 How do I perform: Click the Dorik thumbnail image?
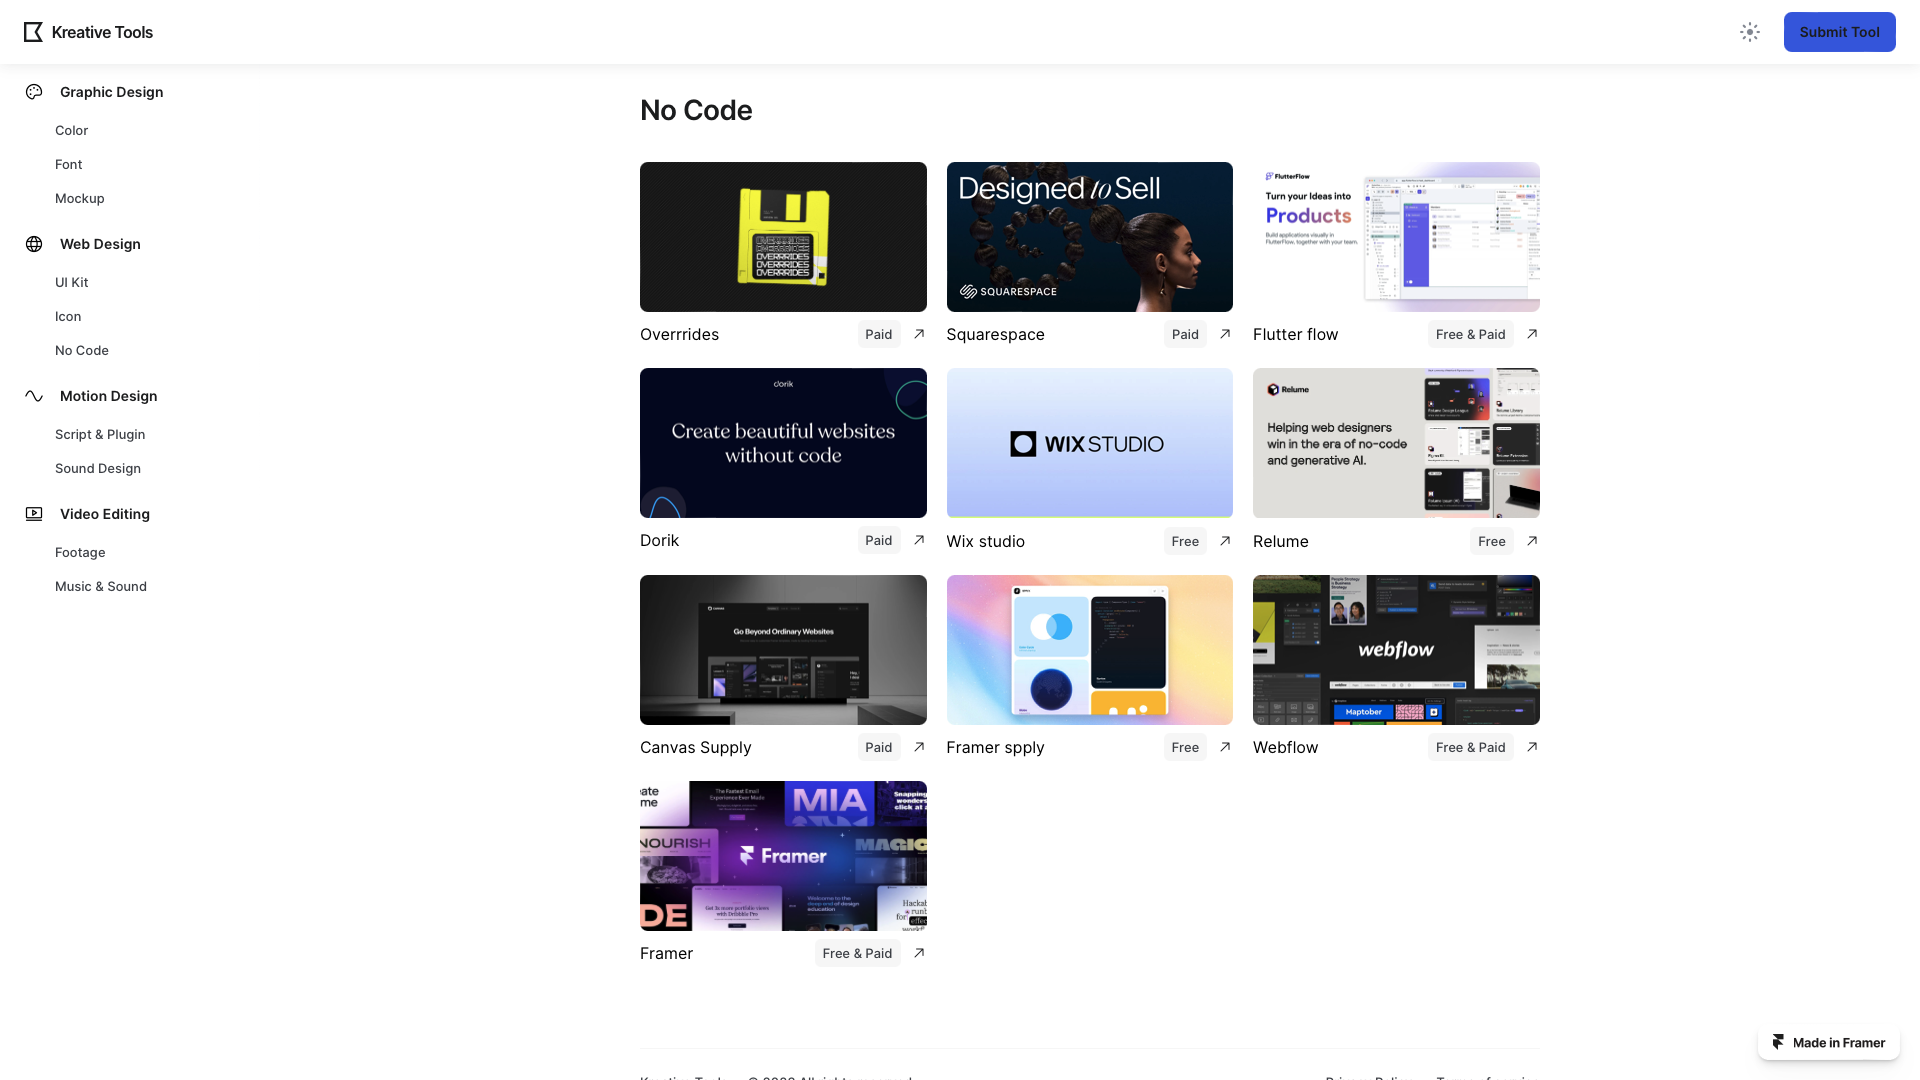click(x=783, y=443)
